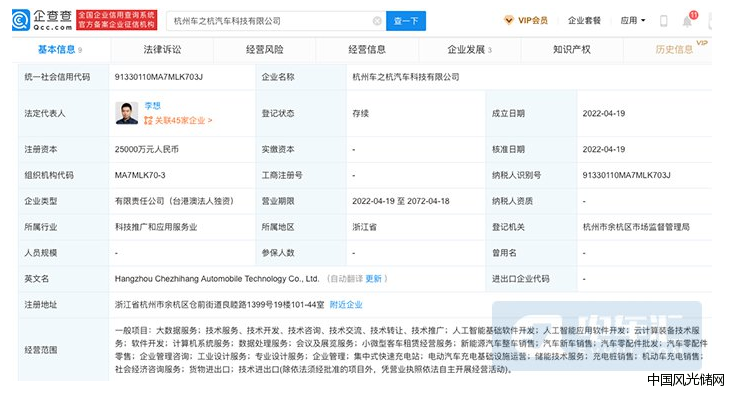Click the 更新 link next to English name
Screen dimensions: 733x410
click(374, 279)
